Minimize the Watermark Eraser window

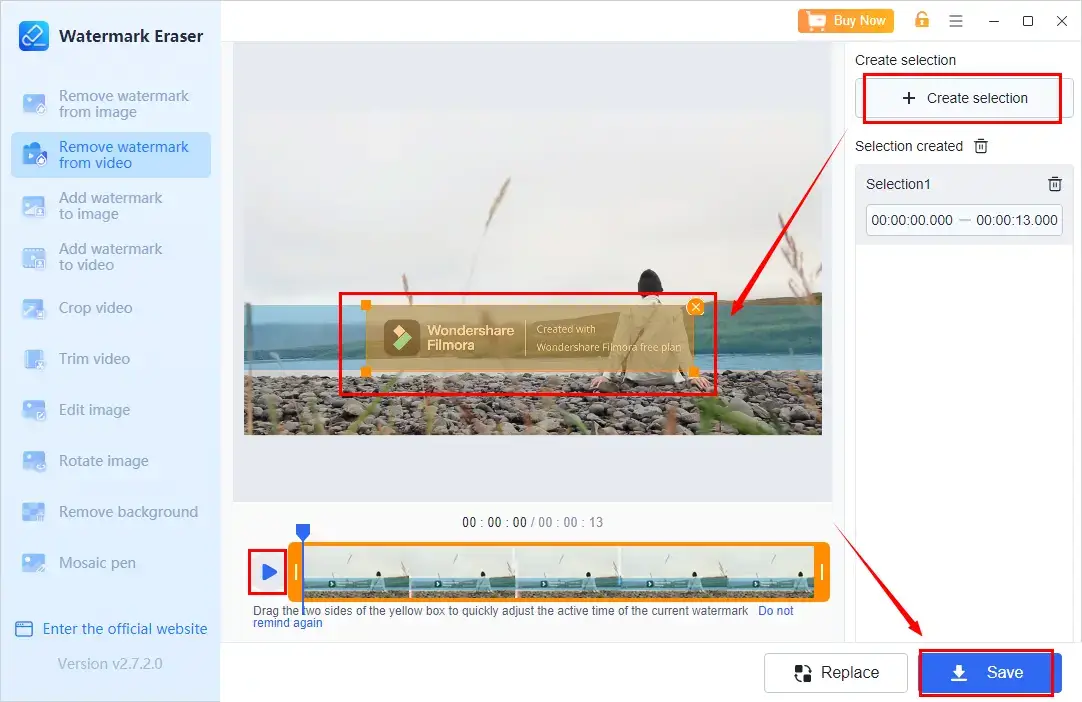(994, 21)
